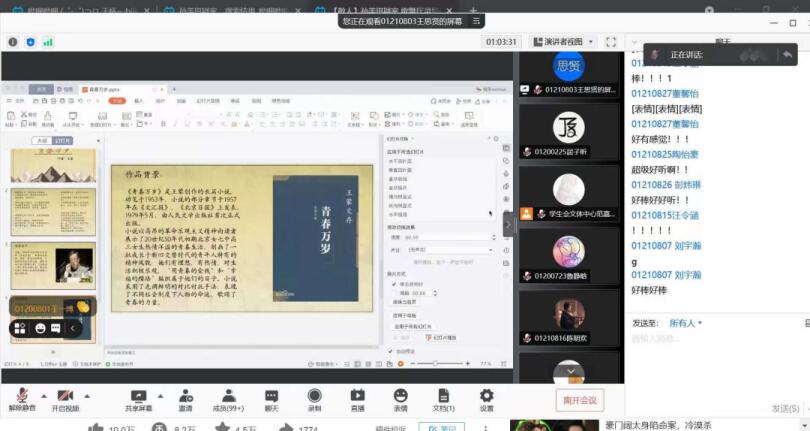Open the emoji reactions icon

pyautogui.click(x=400, y=395)
